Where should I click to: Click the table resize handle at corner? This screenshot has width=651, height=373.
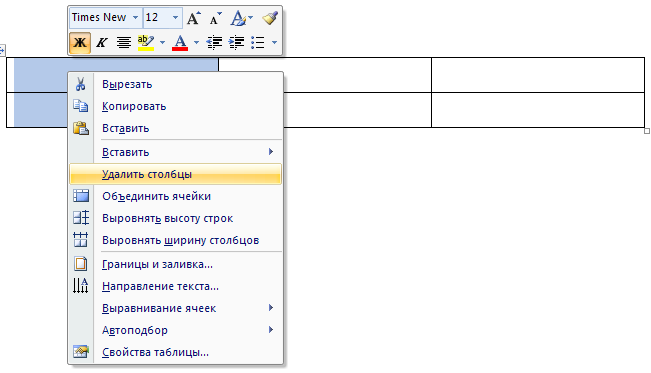tap(647, 131)
